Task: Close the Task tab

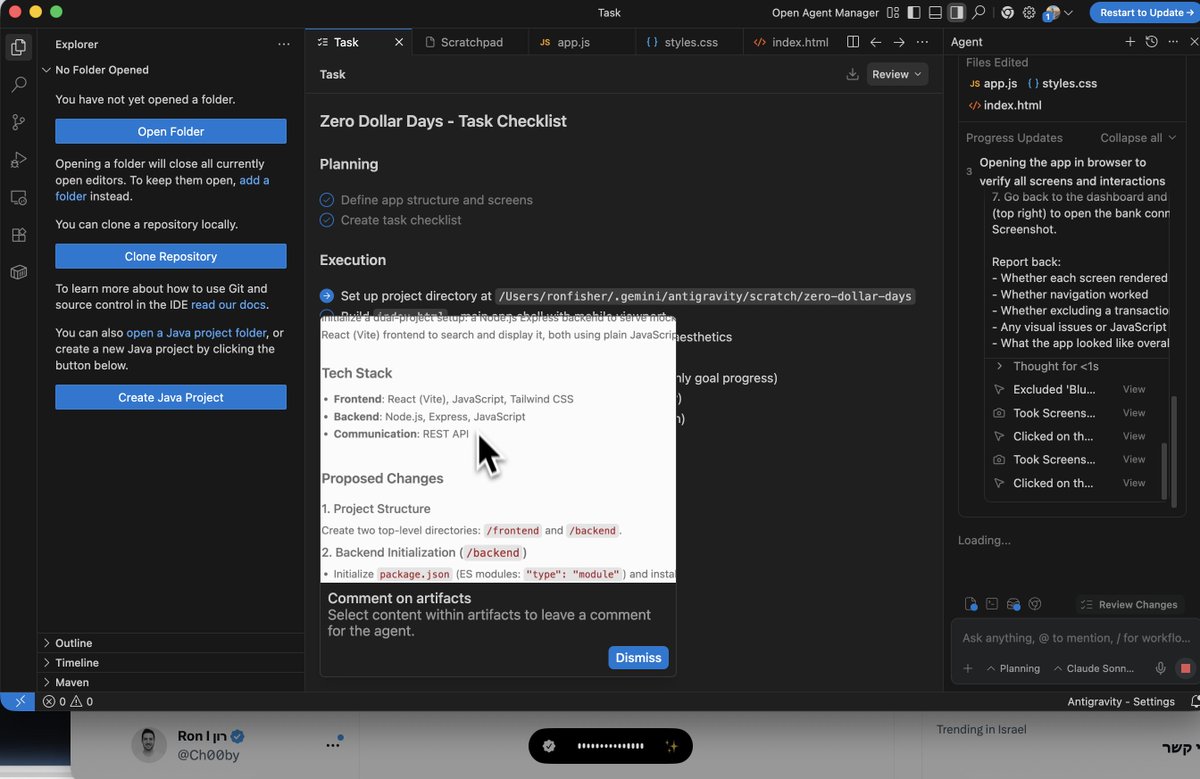Action: point(399,42)
